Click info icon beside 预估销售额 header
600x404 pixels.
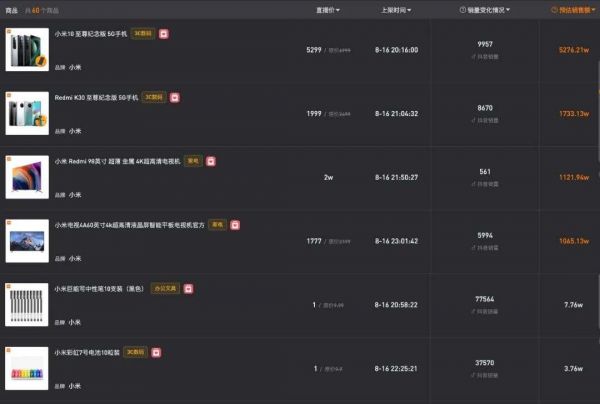tap(554, 10)
